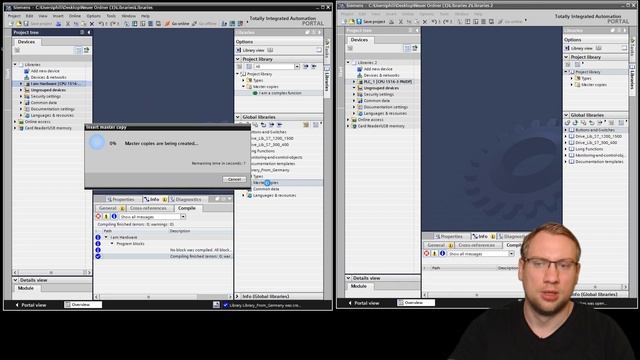Viewport: 640px width, 360px height.
Task: Expand Common data in right project tree
Action: [354, 100]
